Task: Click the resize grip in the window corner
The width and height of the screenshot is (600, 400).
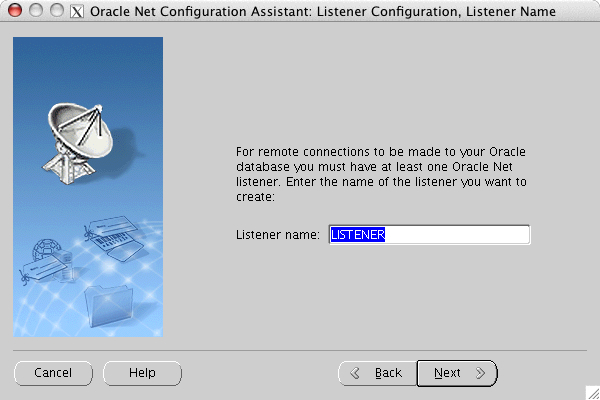Action: pyautogui.click(x=592, y=392)
